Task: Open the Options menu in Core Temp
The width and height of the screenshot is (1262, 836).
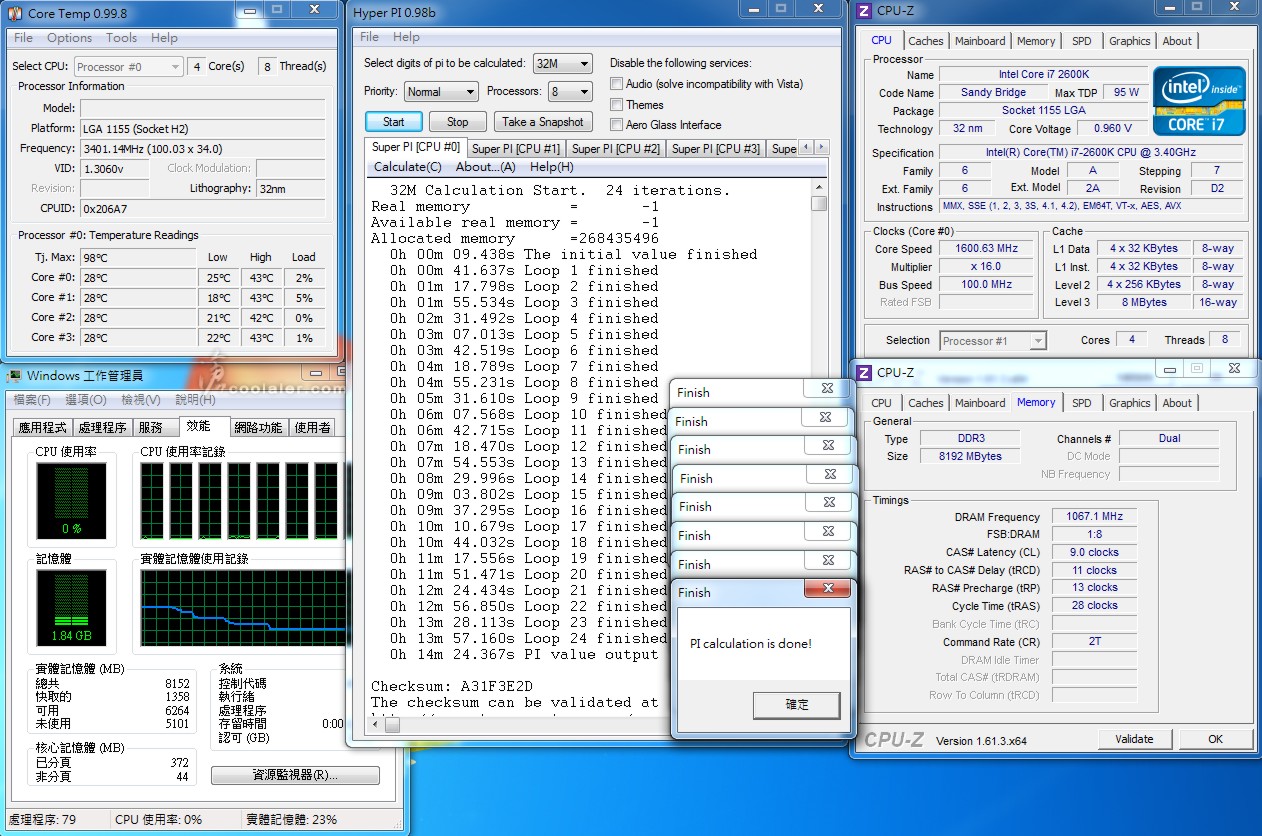Action: [x=69, y=38]
